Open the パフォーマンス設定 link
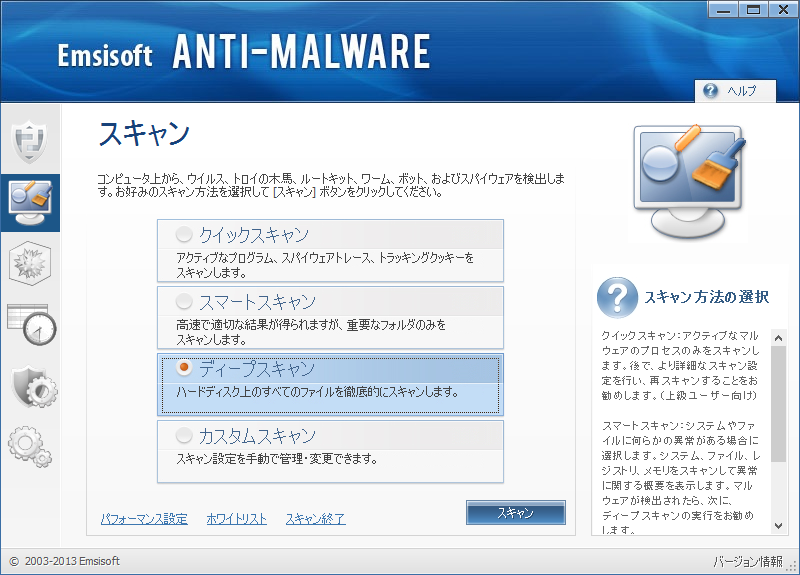Screen dimensions: 800x575 [x=144, y=519]
